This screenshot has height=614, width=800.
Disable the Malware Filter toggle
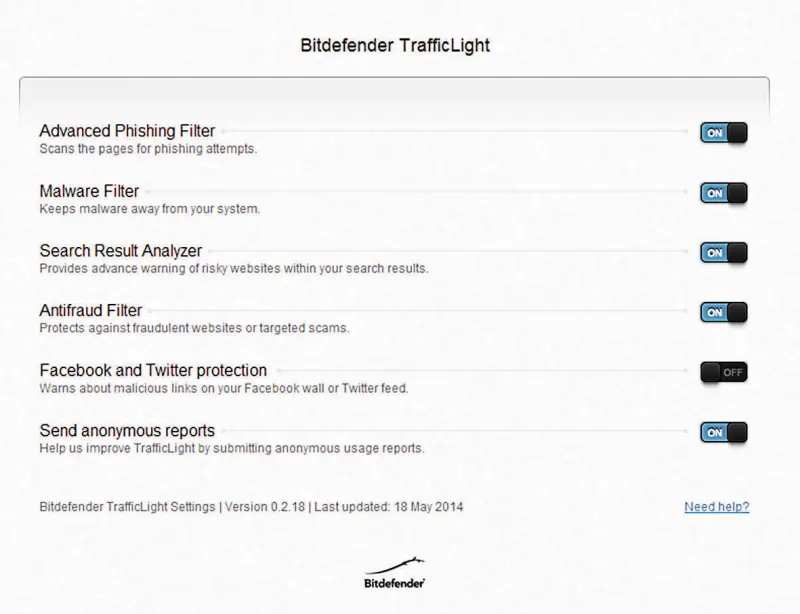(724, 193)
